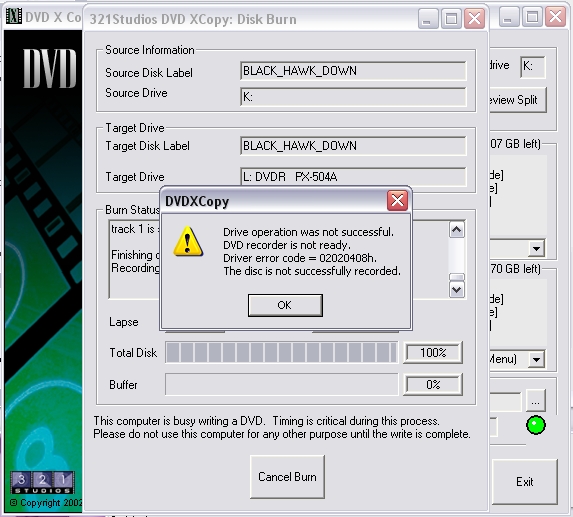Click the yellow warning icon in dialog
Image resolution: width=573 pixels, height=517 pixels.
pyautogui.click(x=188, y=241)
